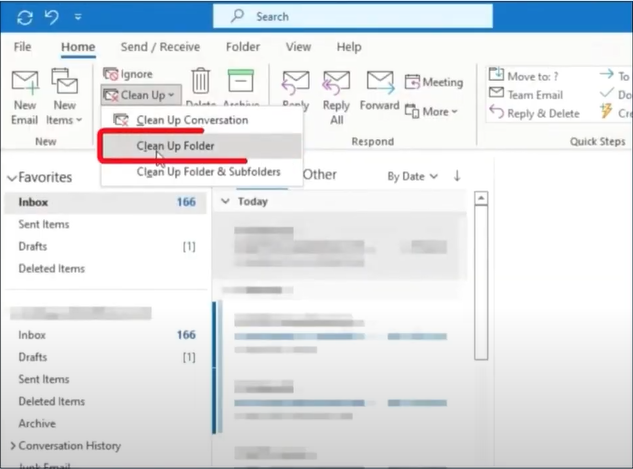Open the More respond options dropdown
This screenshot has width=633, height=469.
tap(431, 111)
